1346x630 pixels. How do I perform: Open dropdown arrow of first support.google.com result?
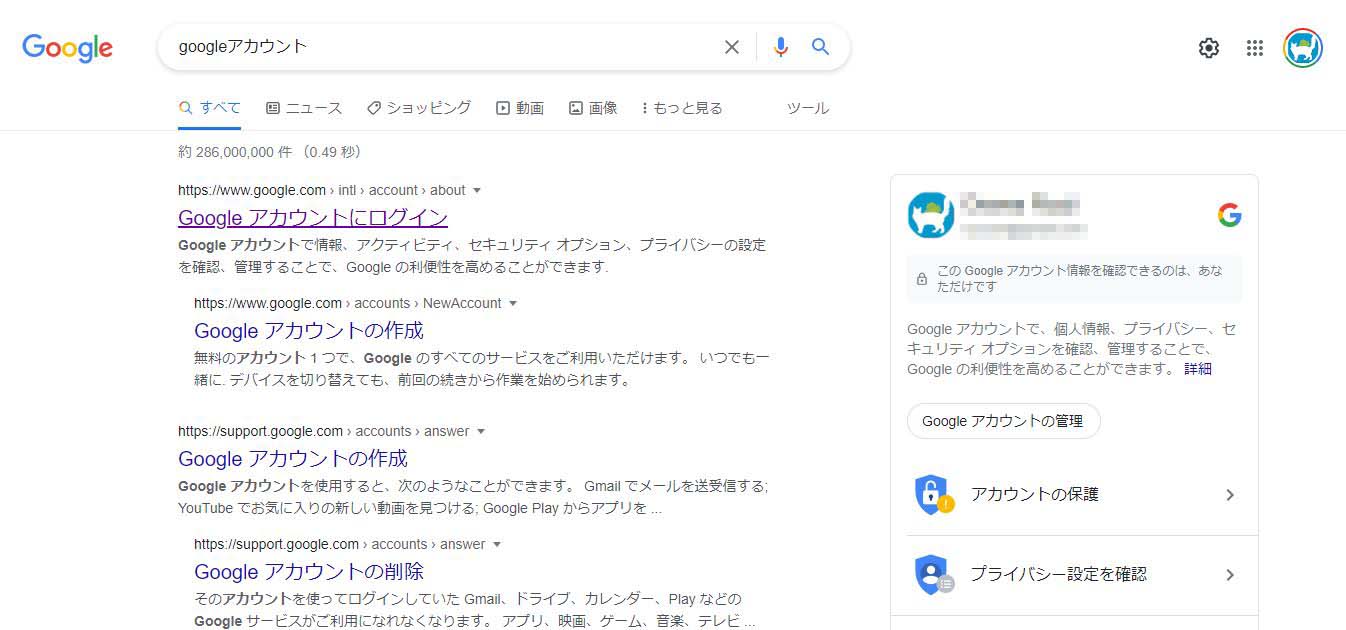click(x=481, y=431)
